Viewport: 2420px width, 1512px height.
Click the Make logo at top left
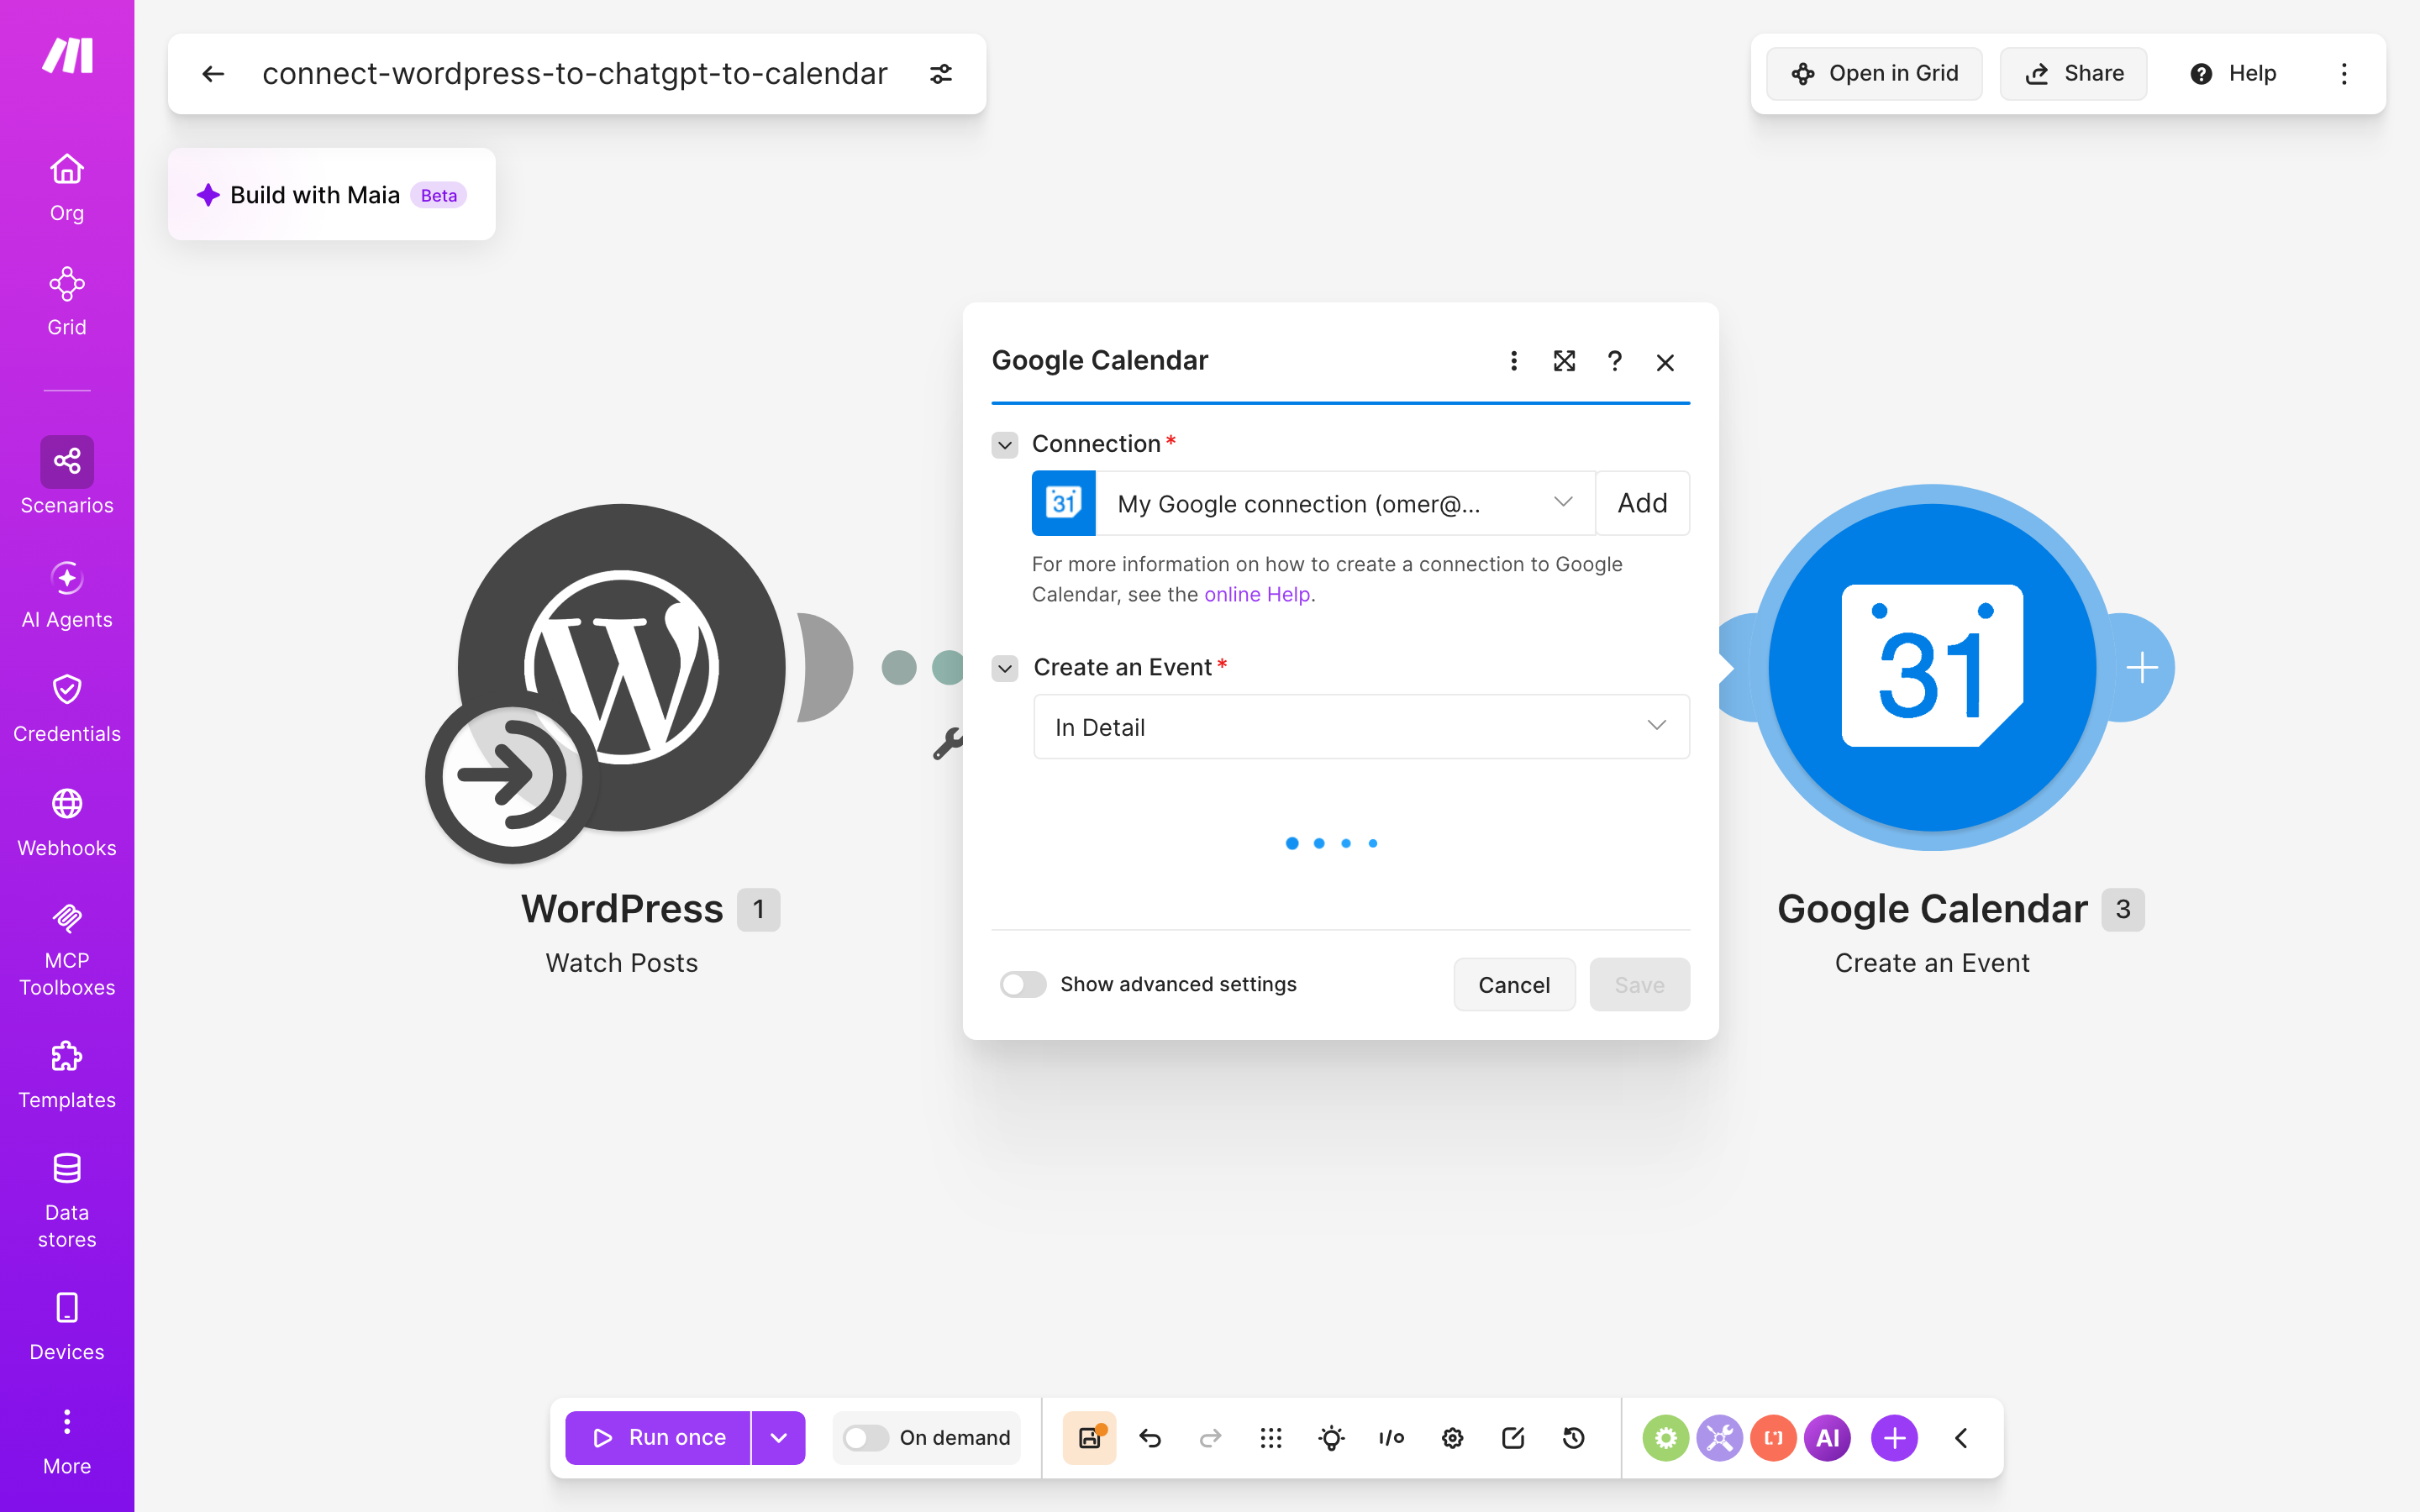click(x=67, y=56)
